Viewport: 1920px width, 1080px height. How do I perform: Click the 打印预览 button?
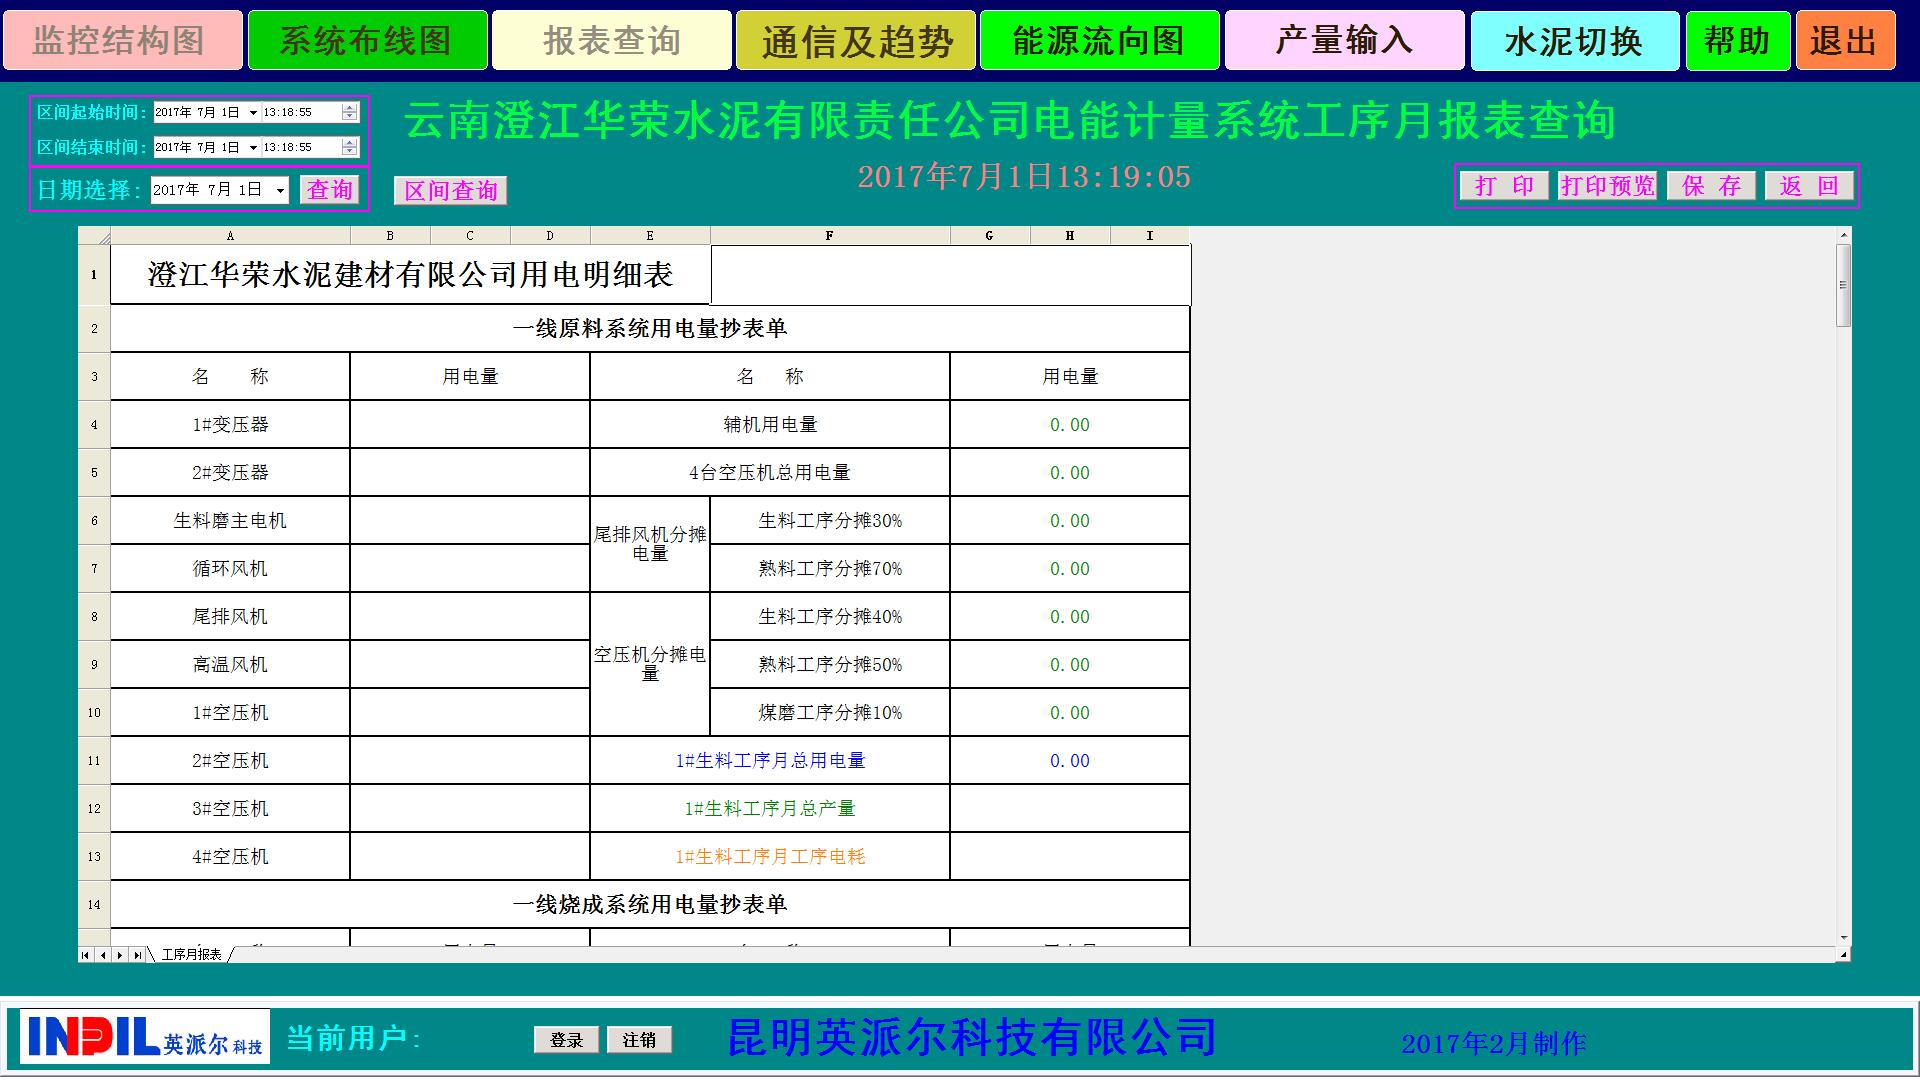(x=1607, y=186)
